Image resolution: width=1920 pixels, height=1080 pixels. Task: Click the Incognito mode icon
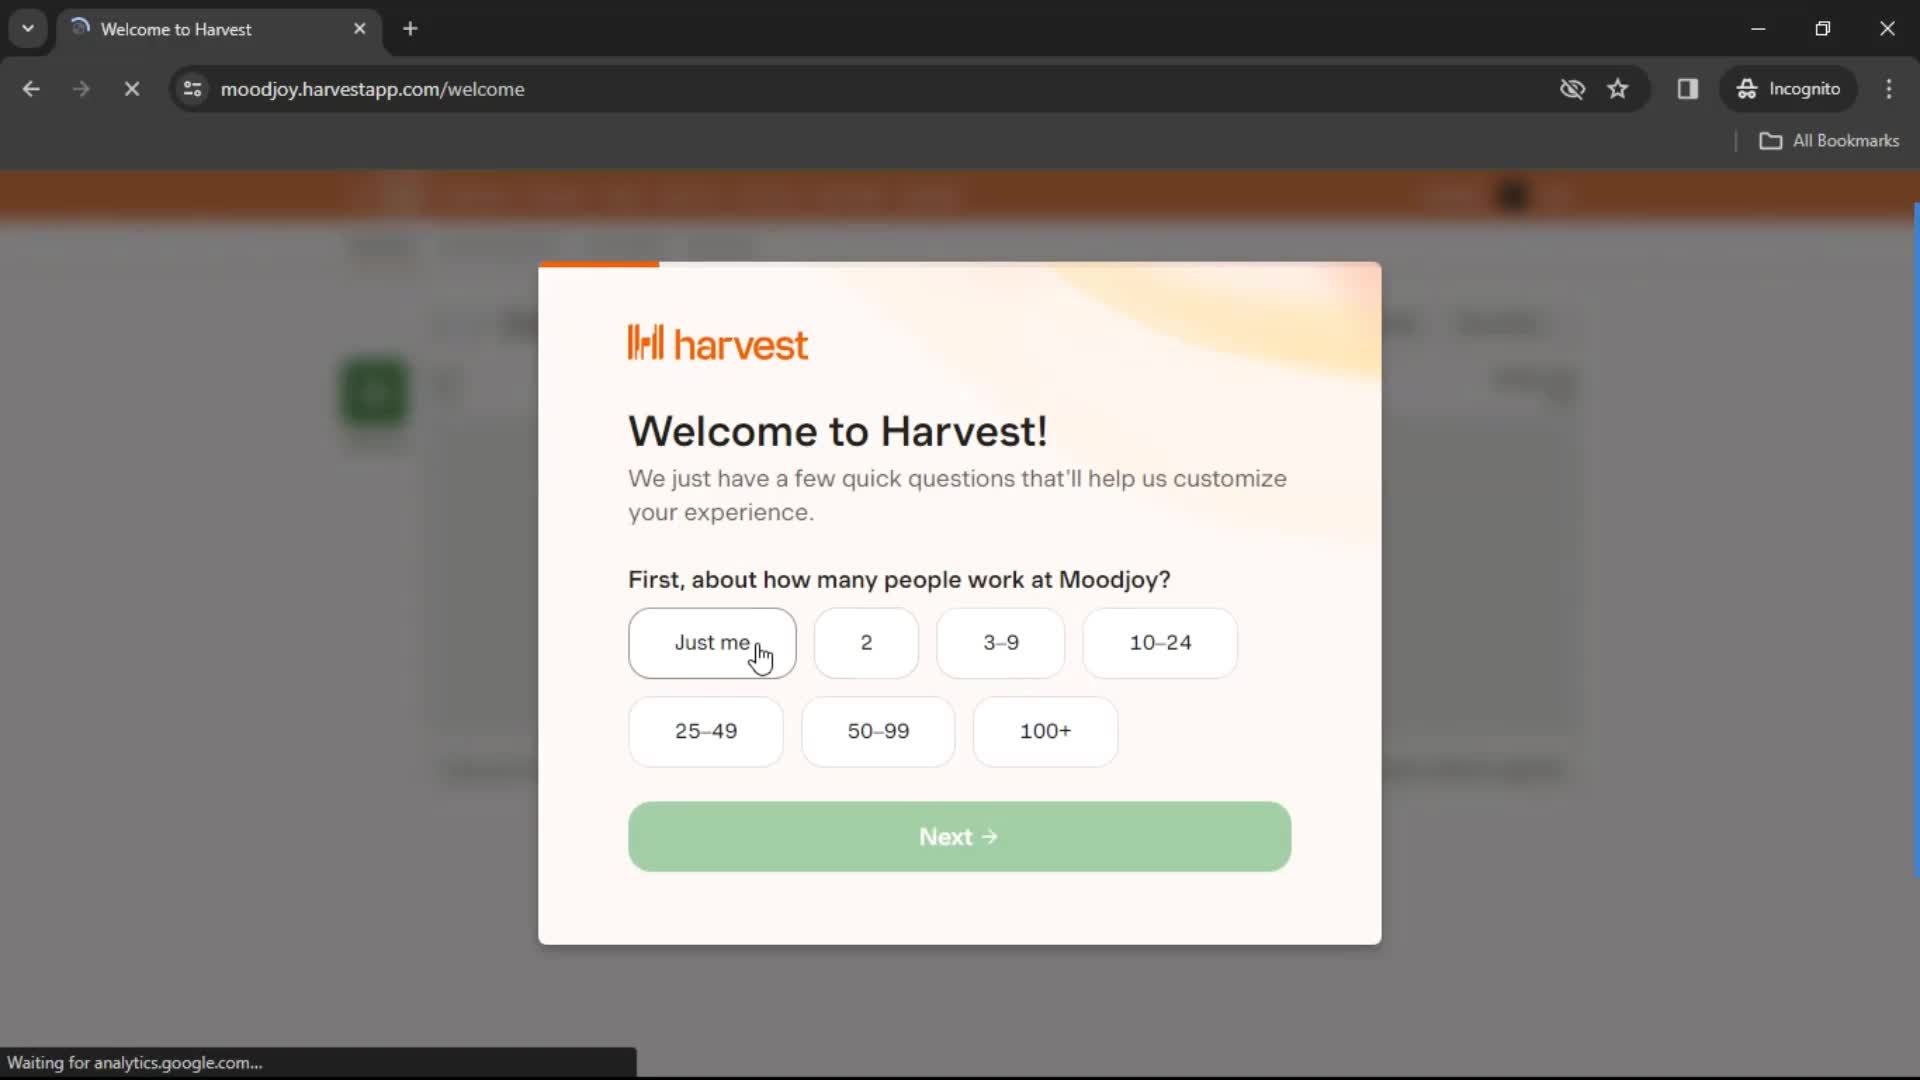point(1747,90)
